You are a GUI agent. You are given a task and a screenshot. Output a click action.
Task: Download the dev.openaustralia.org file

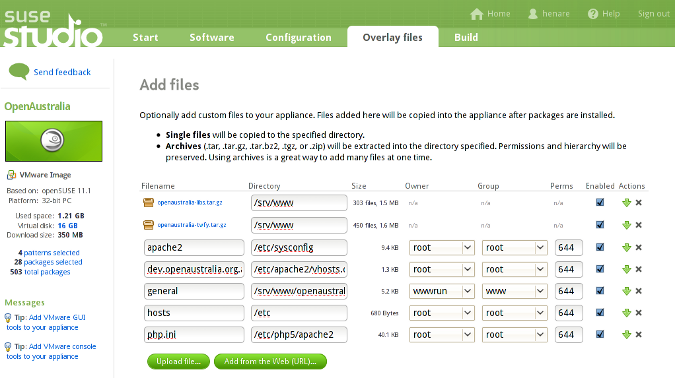[x=626, y=269]
